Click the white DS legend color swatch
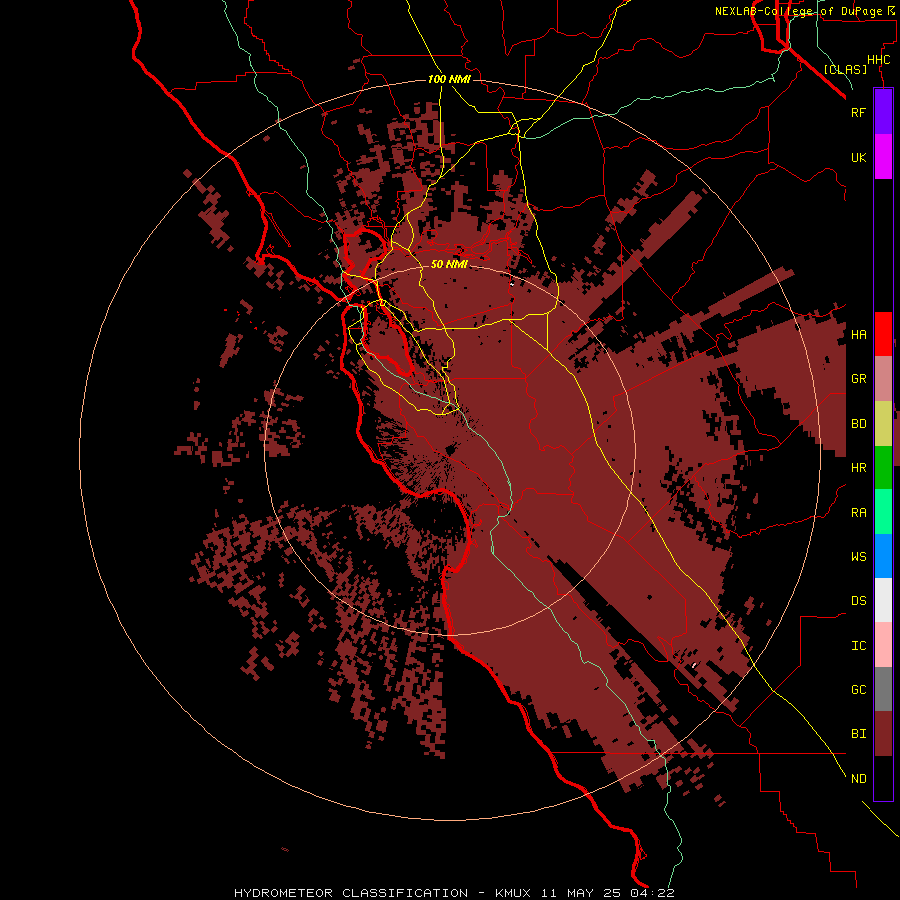 [883, 600]
